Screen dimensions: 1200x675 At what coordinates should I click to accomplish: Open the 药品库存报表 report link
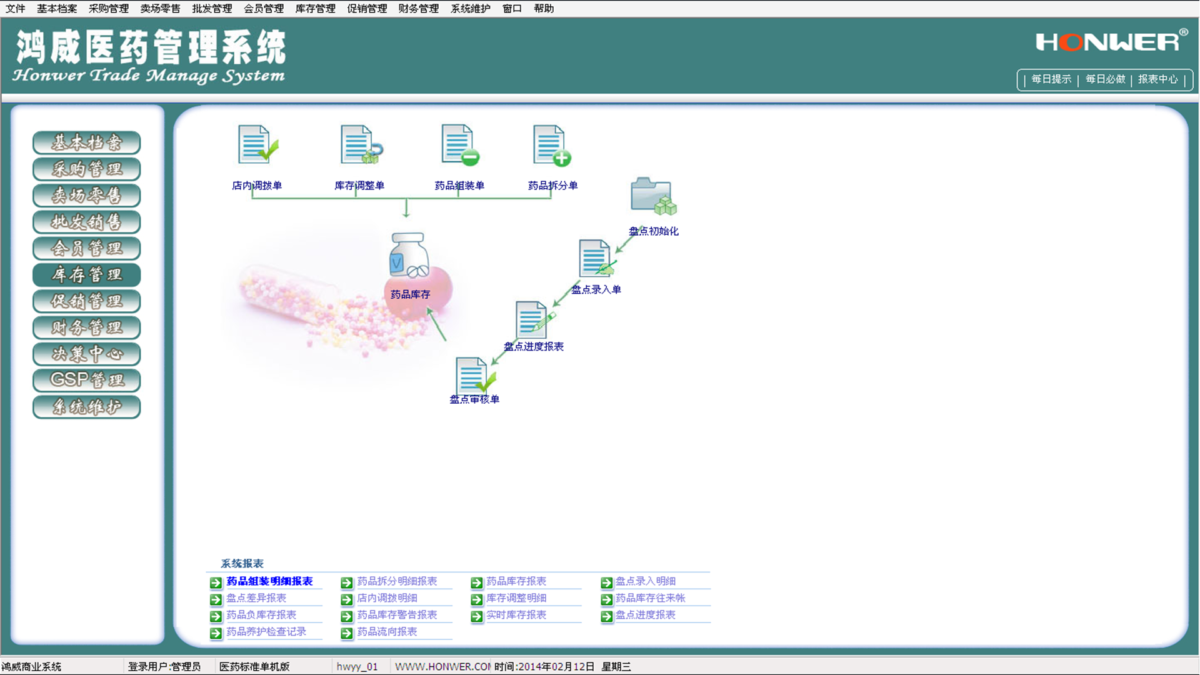pos(516,581)
